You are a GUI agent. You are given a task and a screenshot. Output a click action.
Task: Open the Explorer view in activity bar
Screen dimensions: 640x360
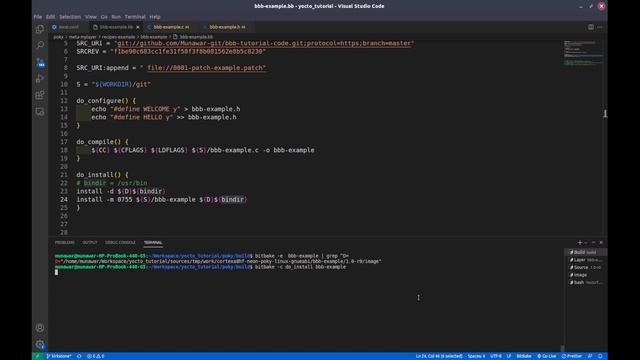coord(40,29)
